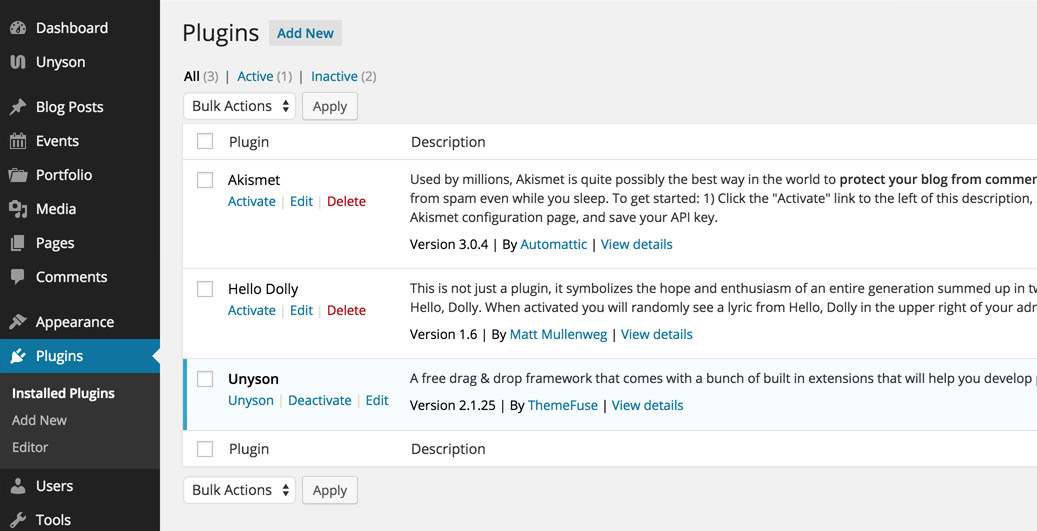
Task: Filter plugins by Inactive
Action: (335, 77)
